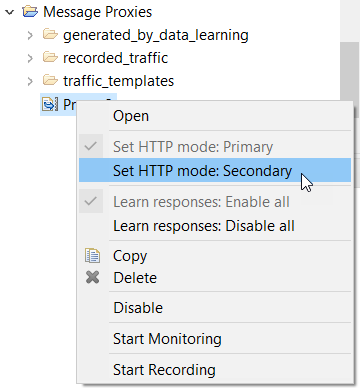Screen dimensions: 360x388
Task: Select Start Recording menu entry
Action: click(215, 370)
